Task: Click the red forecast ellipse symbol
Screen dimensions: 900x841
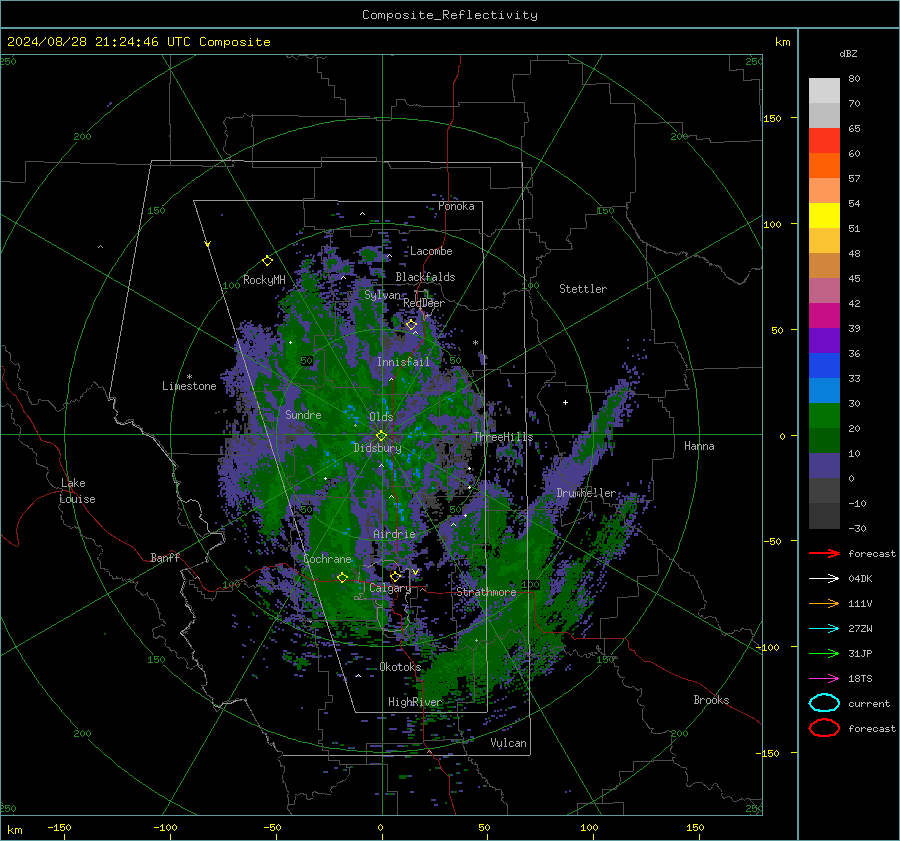Action: point(824,728)
